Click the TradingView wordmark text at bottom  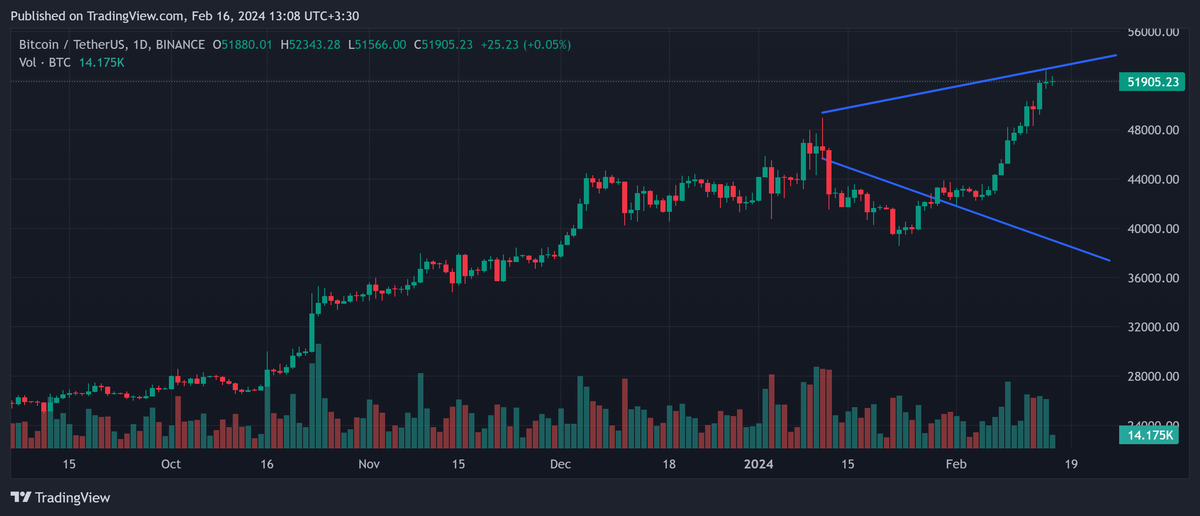pos(72,497)
